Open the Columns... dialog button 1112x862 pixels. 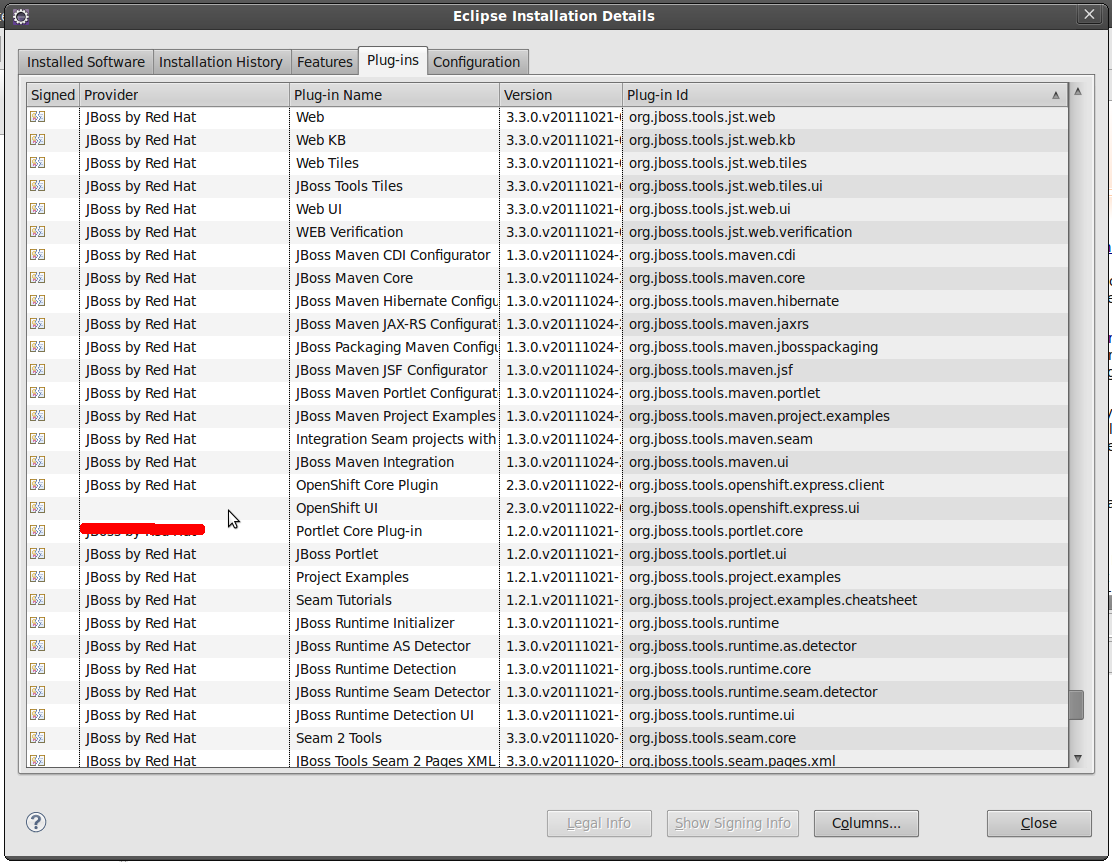click(866, 823)
